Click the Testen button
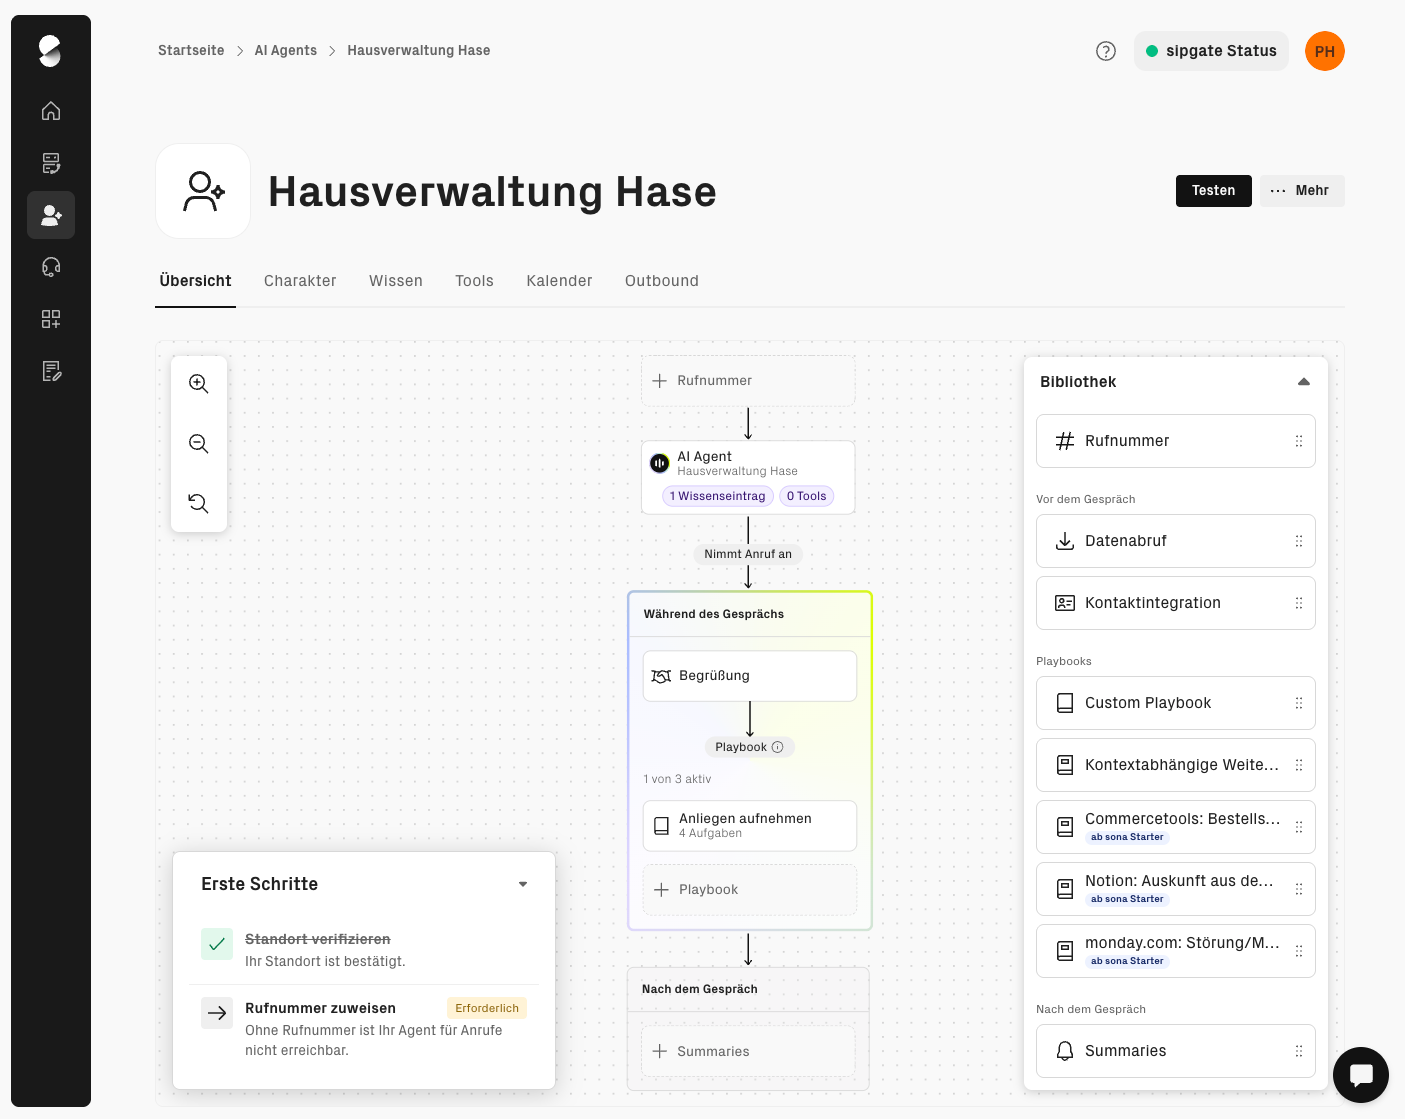The height and width of the screenshot is (1119, 1405). (x=1214, y=191)
